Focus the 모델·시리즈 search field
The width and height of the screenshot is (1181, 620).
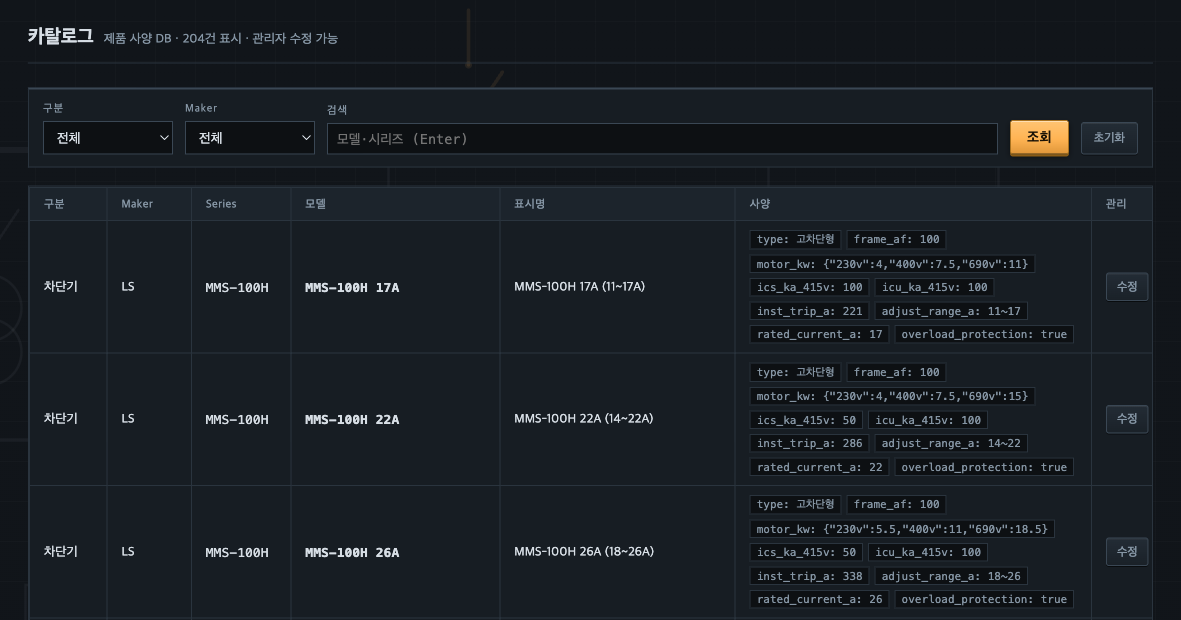coord(662,139)
